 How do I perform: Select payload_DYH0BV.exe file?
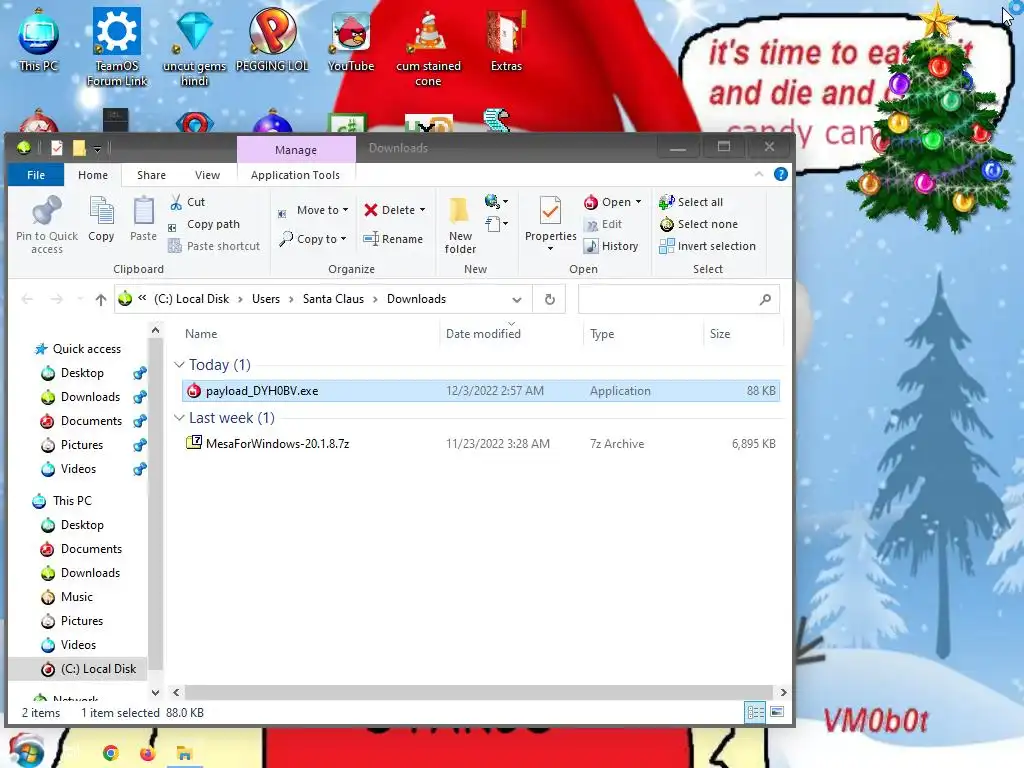pos(481,391)
